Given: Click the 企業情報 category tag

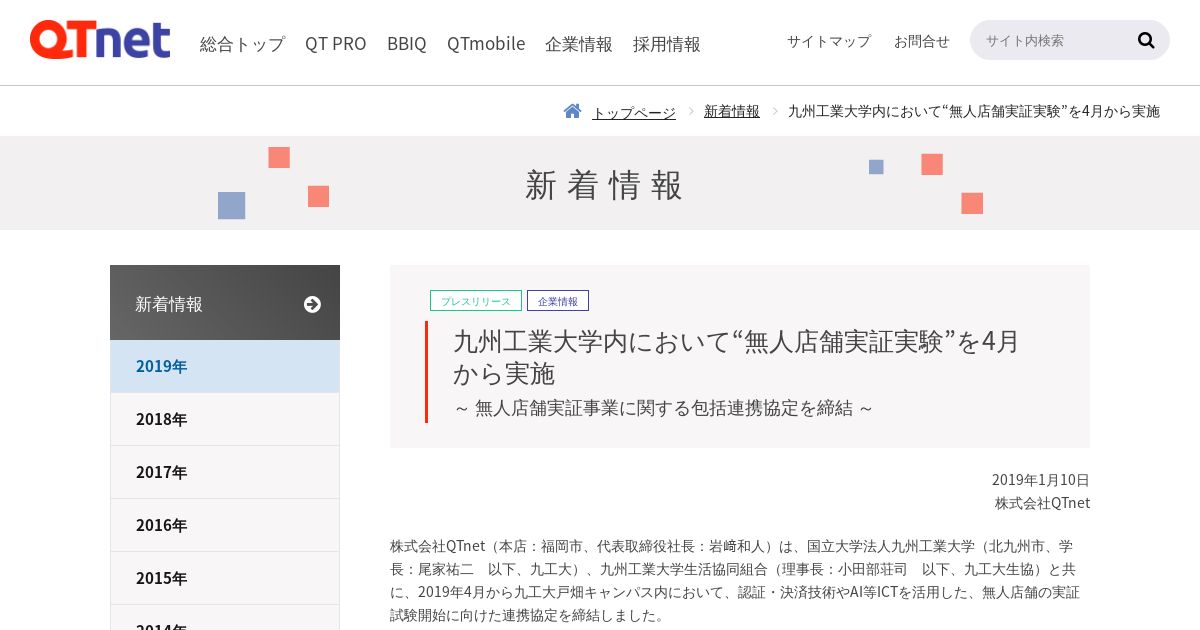Looking at the screenshot, I should pos(558,301).
